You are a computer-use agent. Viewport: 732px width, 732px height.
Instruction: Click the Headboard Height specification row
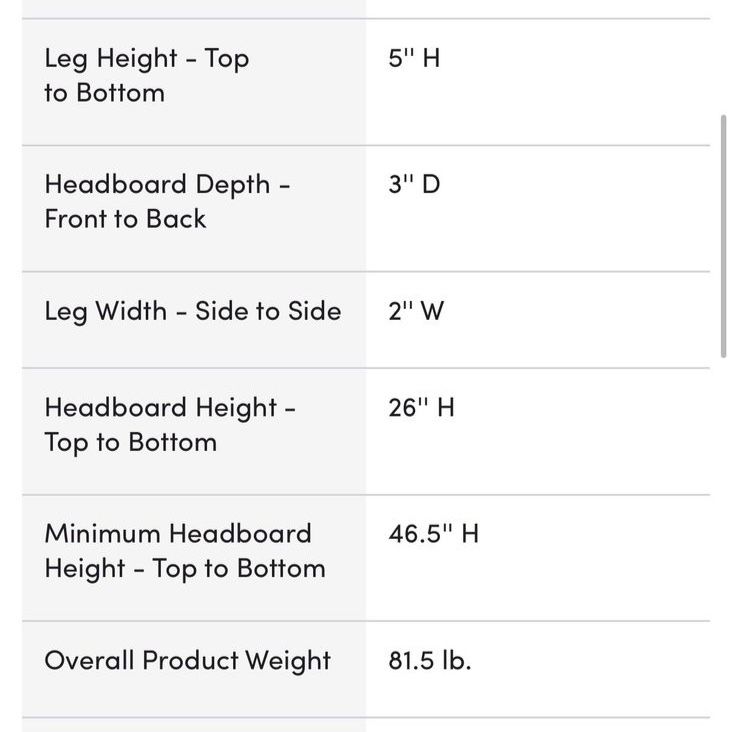tap(366, 431)
